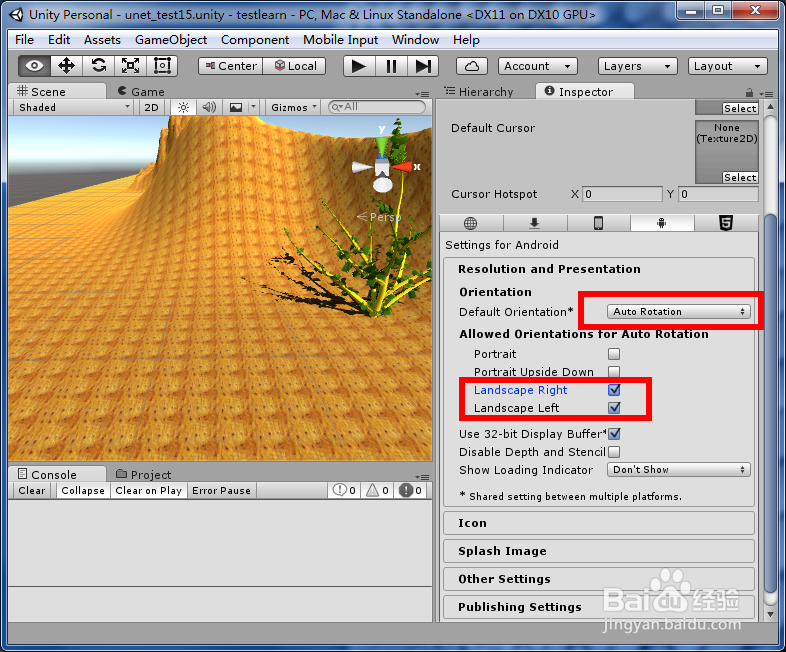This screenshot has width=786, height=652.
Task: Toggle warning filter in Console
Action: click(x=377, y=490)
